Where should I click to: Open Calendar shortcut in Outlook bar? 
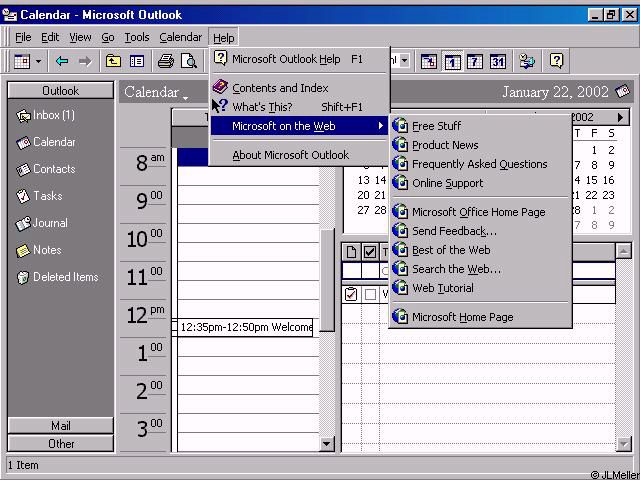pos(46,142)
